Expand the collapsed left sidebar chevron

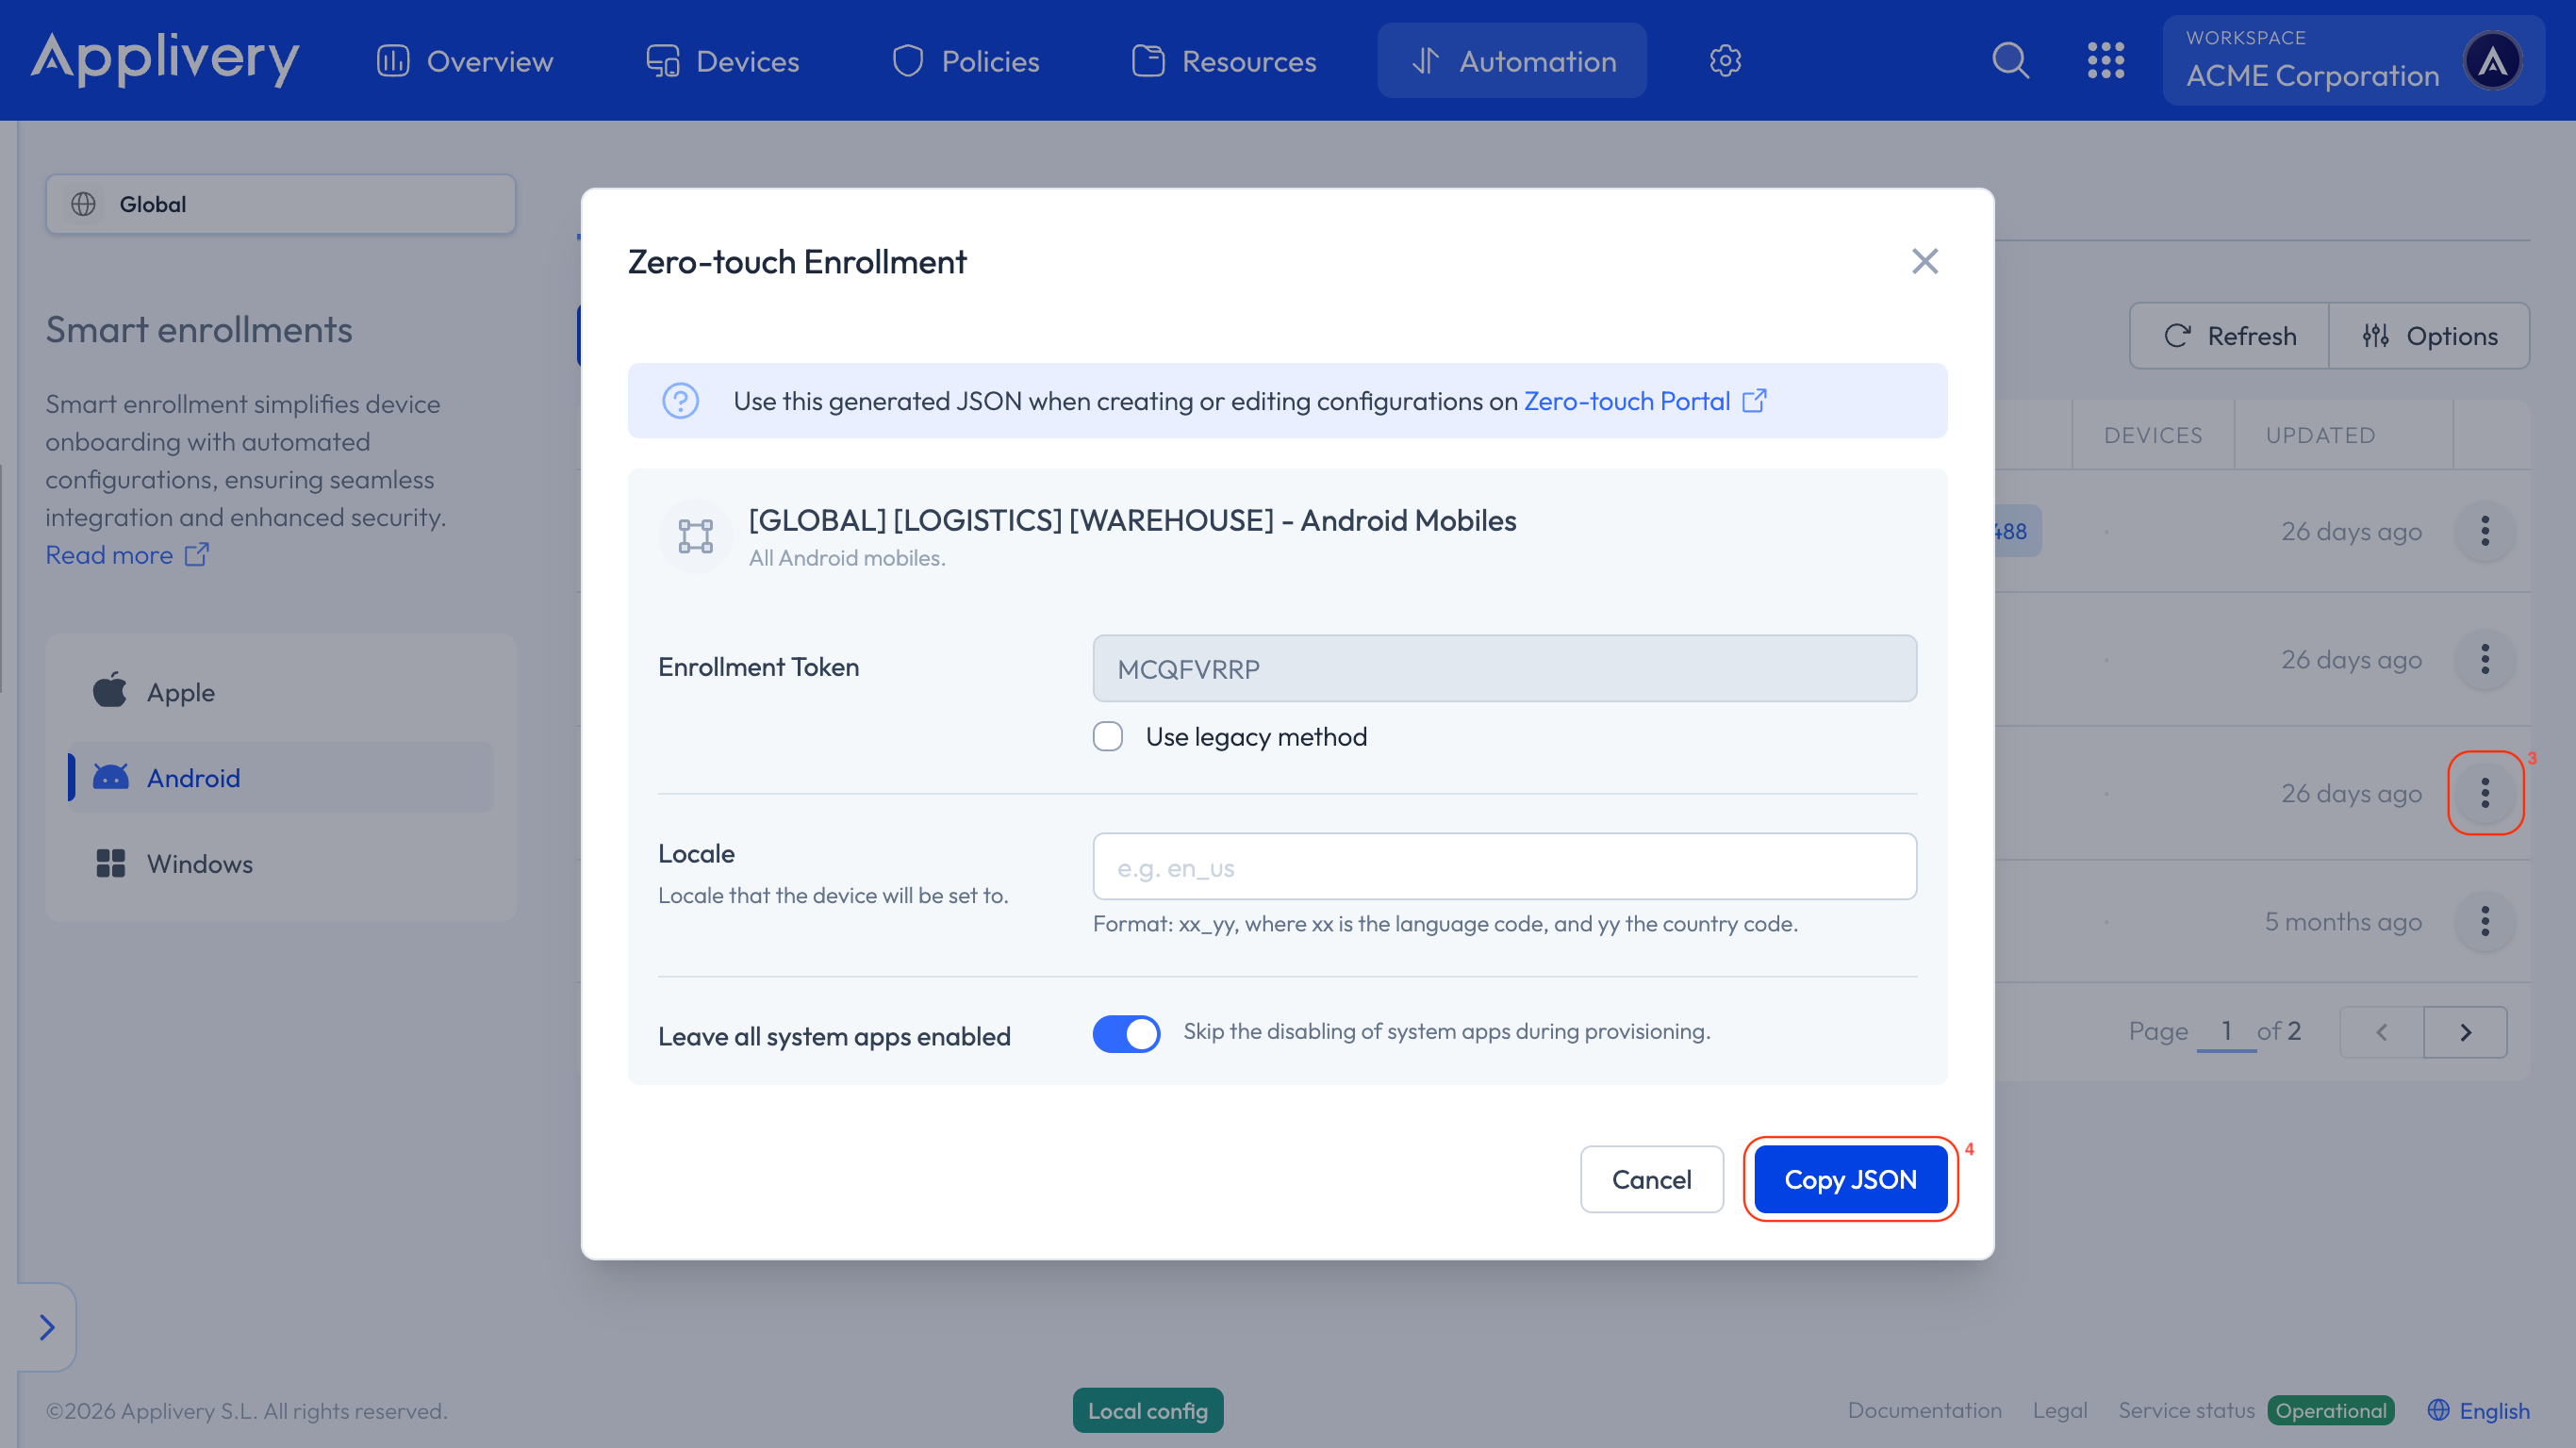point(46,1327)
